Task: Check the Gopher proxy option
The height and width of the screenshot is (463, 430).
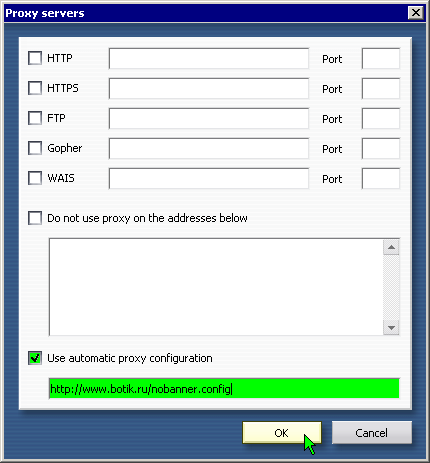Action: coord(35,148)
